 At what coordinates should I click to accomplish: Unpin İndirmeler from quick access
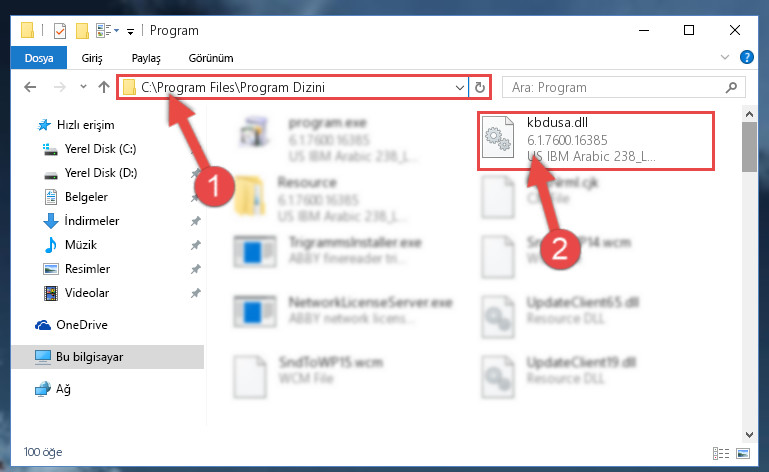coord(195,221)
